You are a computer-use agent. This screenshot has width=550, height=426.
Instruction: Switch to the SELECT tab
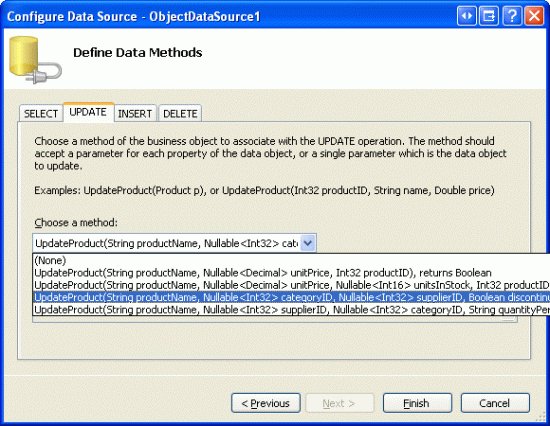coord(41,113)
